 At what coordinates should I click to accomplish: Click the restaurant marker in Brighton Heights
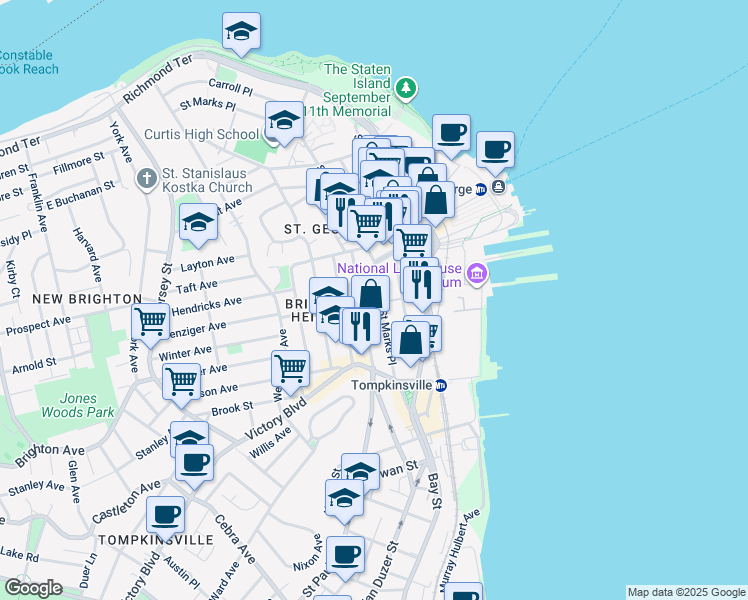coord(361,328)
